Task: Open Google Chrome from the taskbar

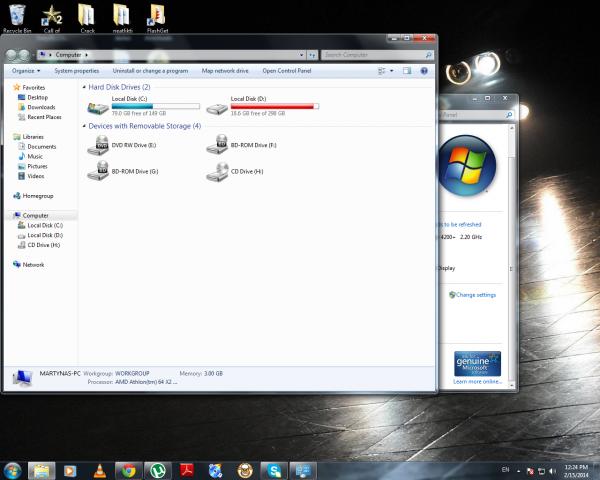Action: pos(127,470)
